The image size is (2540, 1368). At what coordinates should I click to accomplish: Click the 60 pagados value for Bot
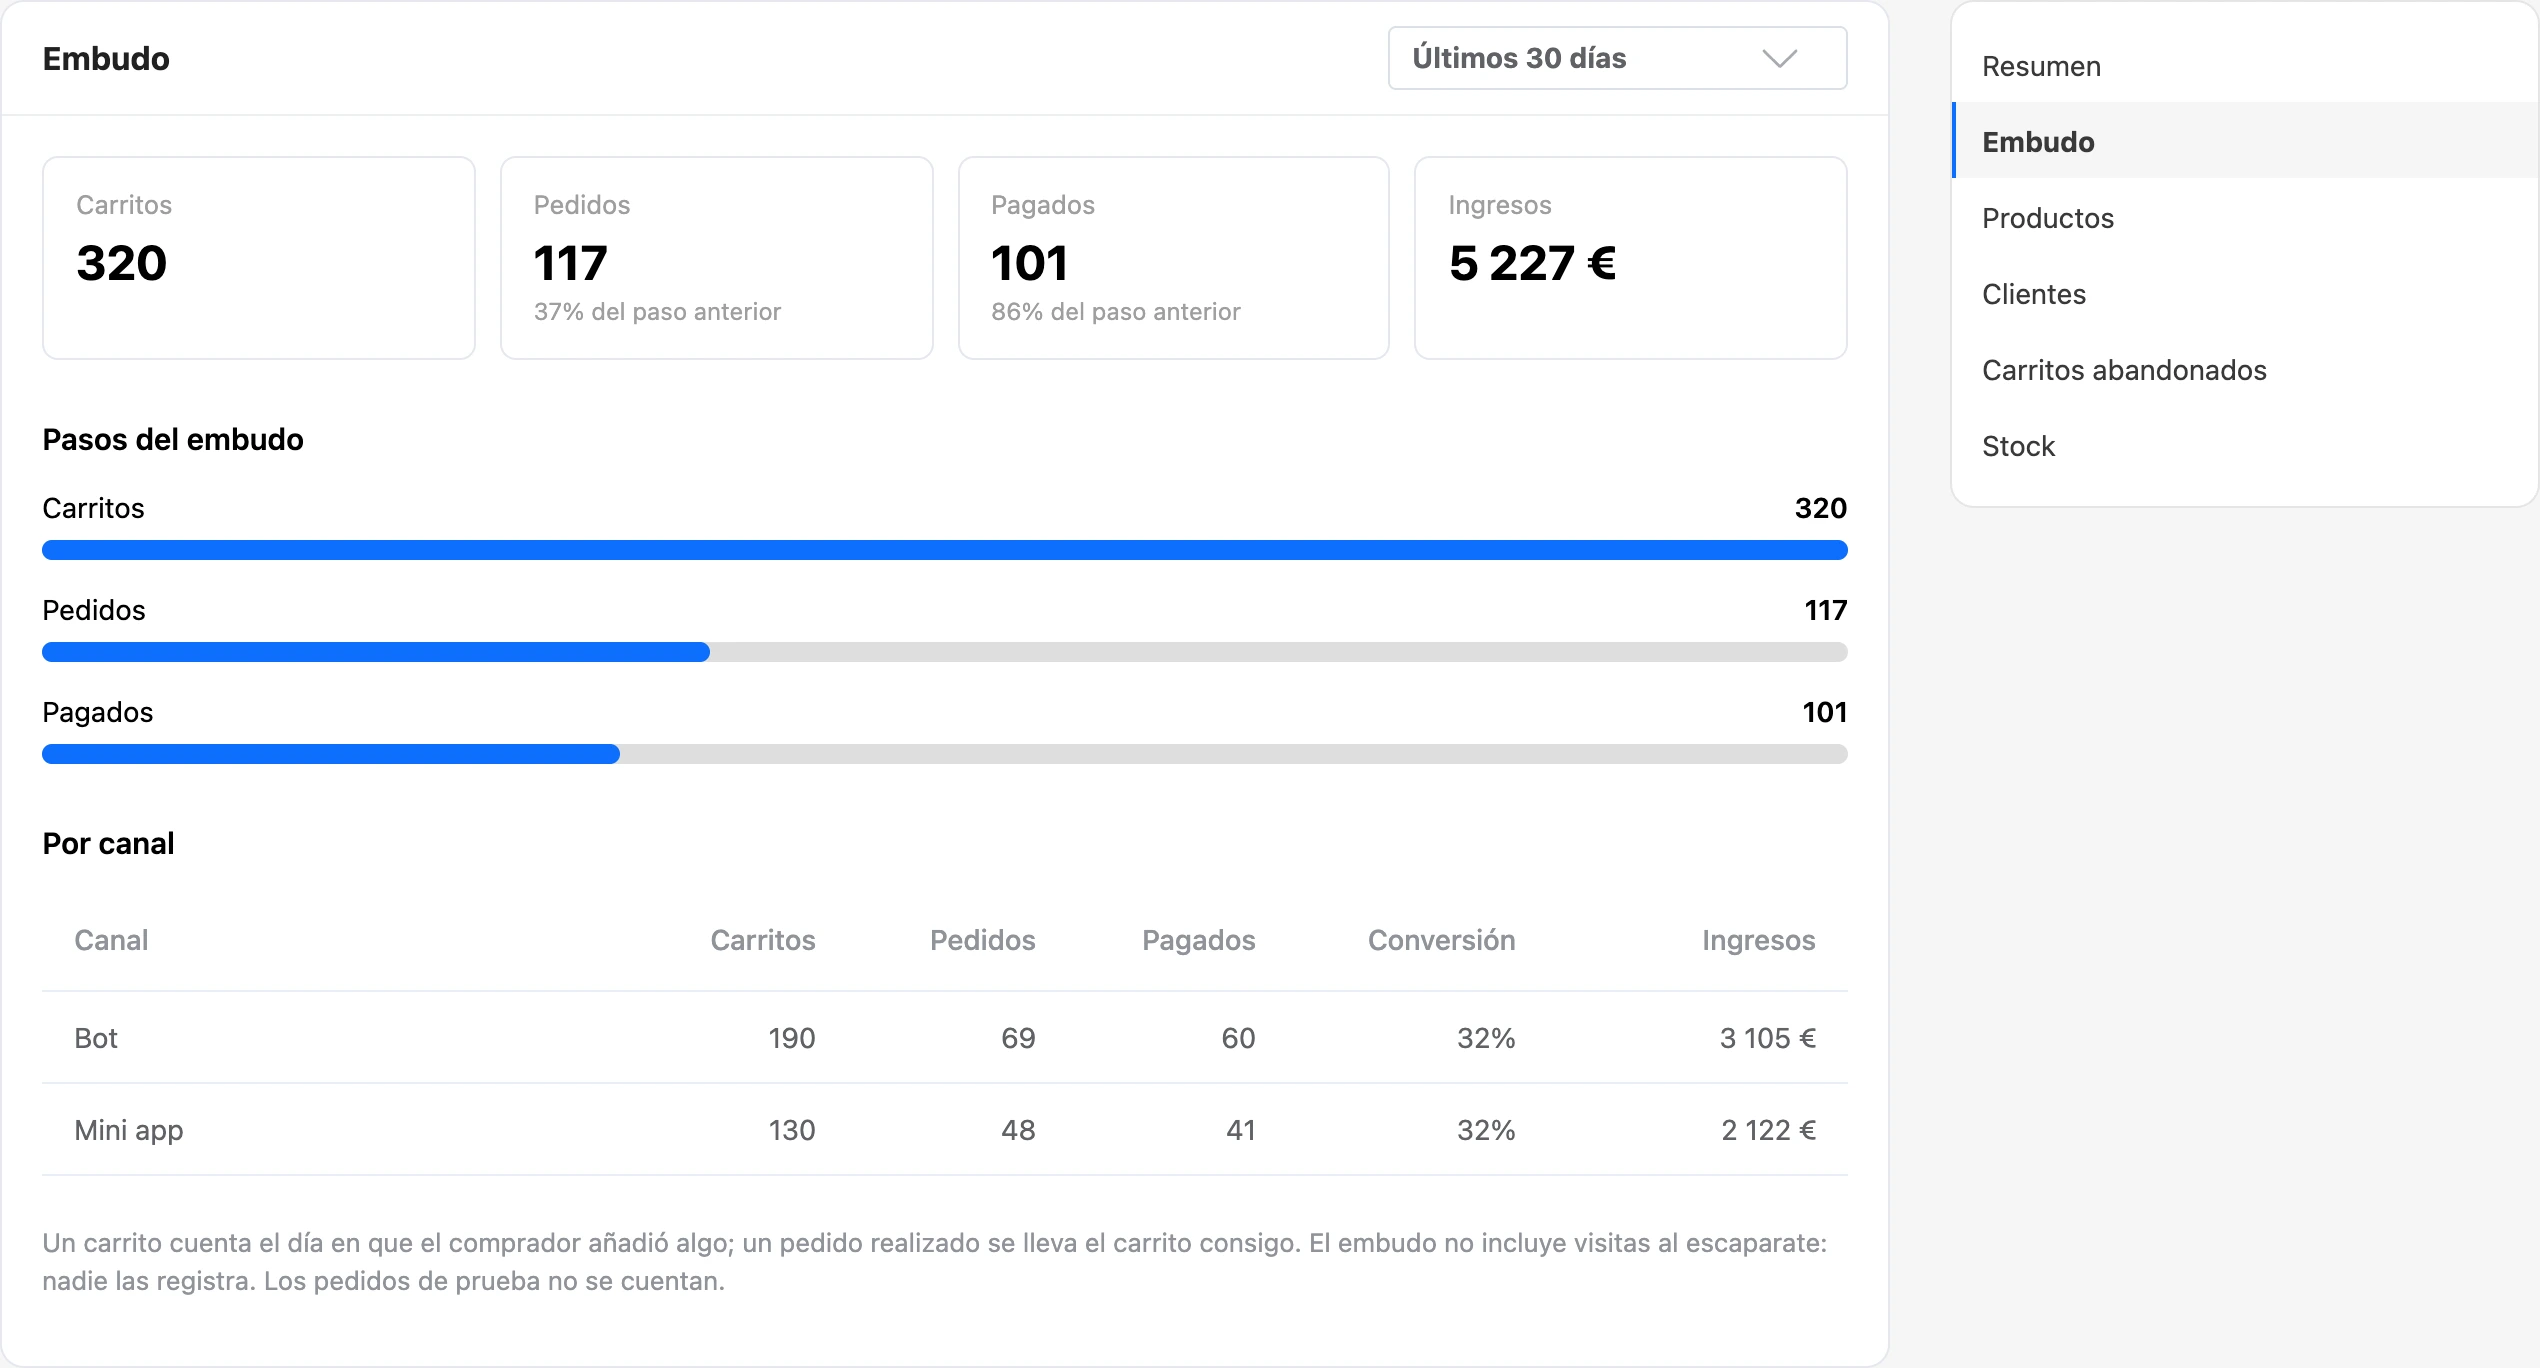(1238, 1038)
